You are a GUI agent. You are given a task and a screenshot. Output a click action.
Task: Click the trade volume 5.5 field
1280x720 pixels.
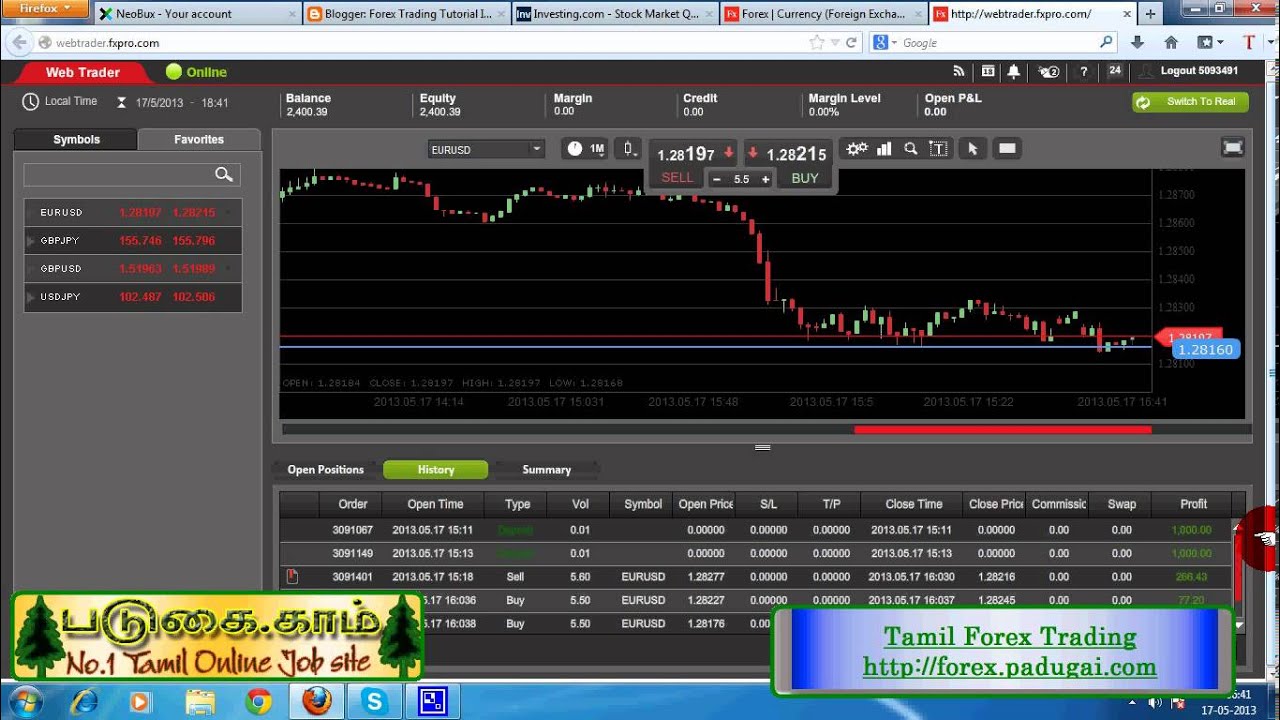(x=741, y=179)
